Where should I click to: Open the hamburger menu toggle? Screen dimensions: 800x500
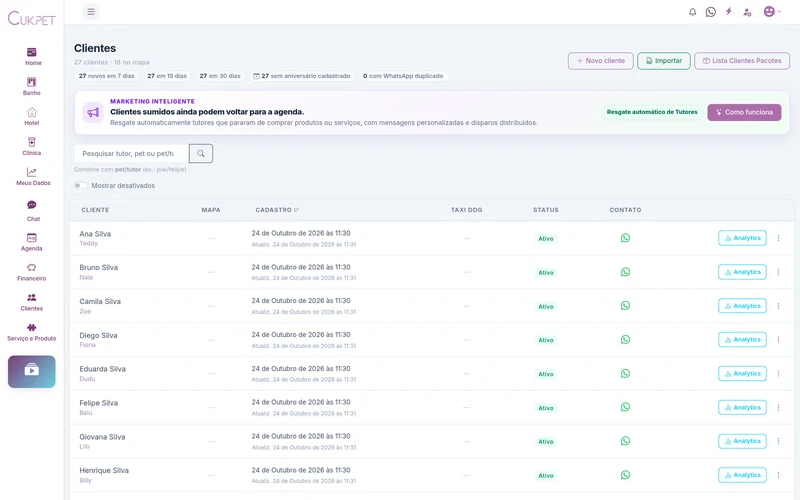91,12
